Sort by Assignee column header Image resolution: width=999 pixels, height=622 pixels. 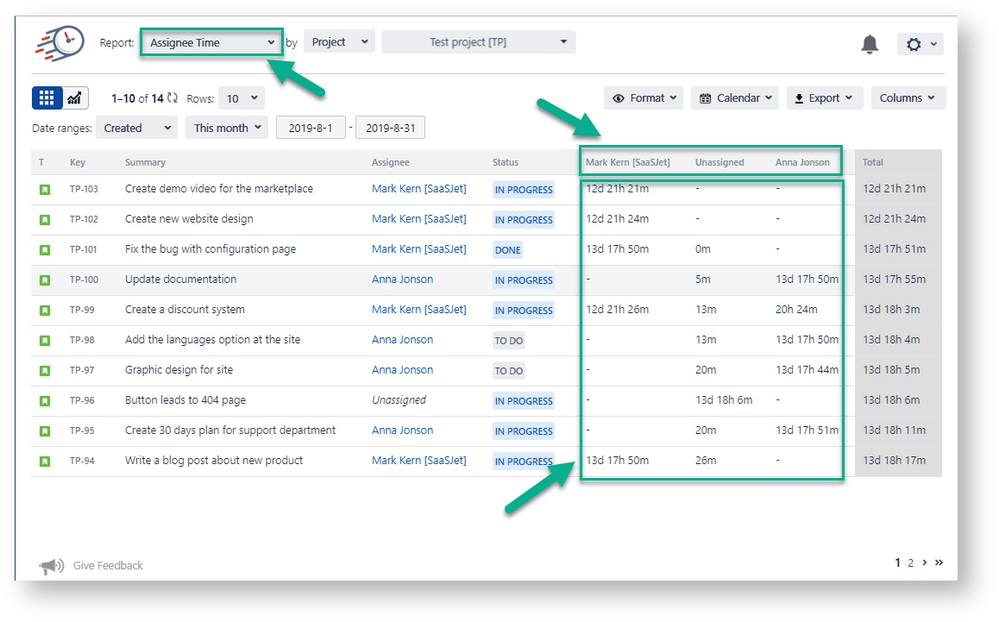tap(390, 163)
